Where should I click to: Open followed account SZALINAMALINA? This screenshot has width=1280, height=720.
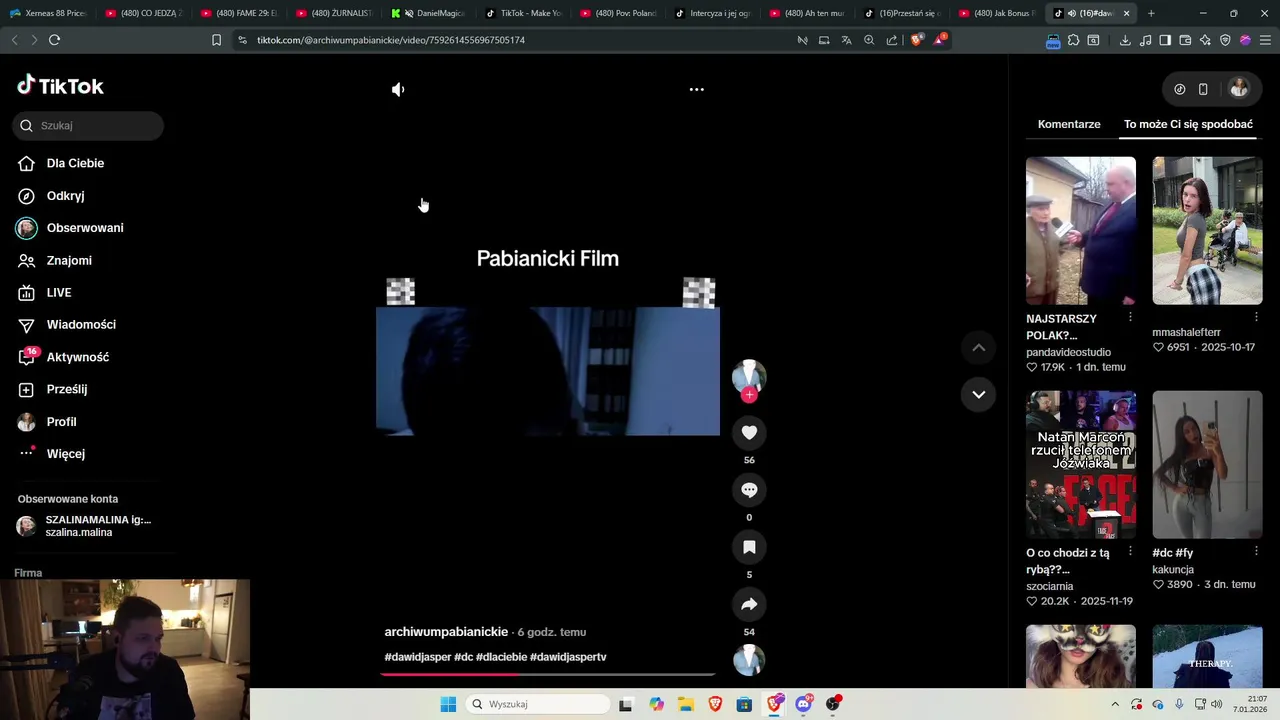click(x=85, y=526)
